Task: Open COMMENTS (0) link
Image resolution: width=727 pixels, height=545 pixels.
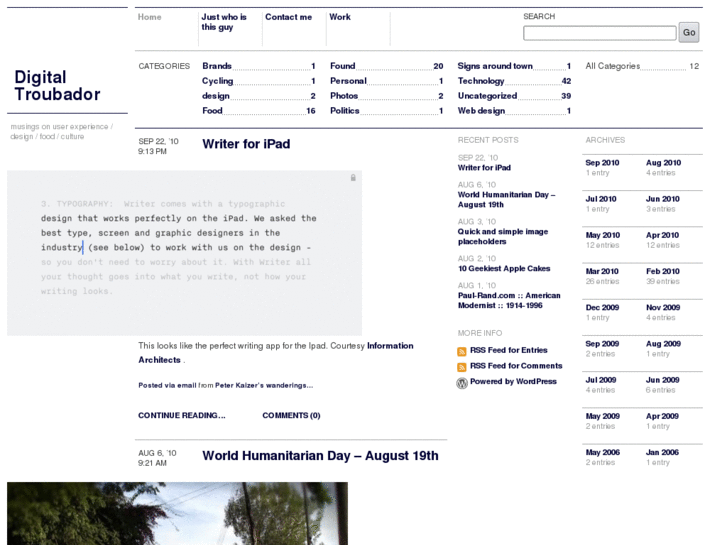Action: click(291, 415)
